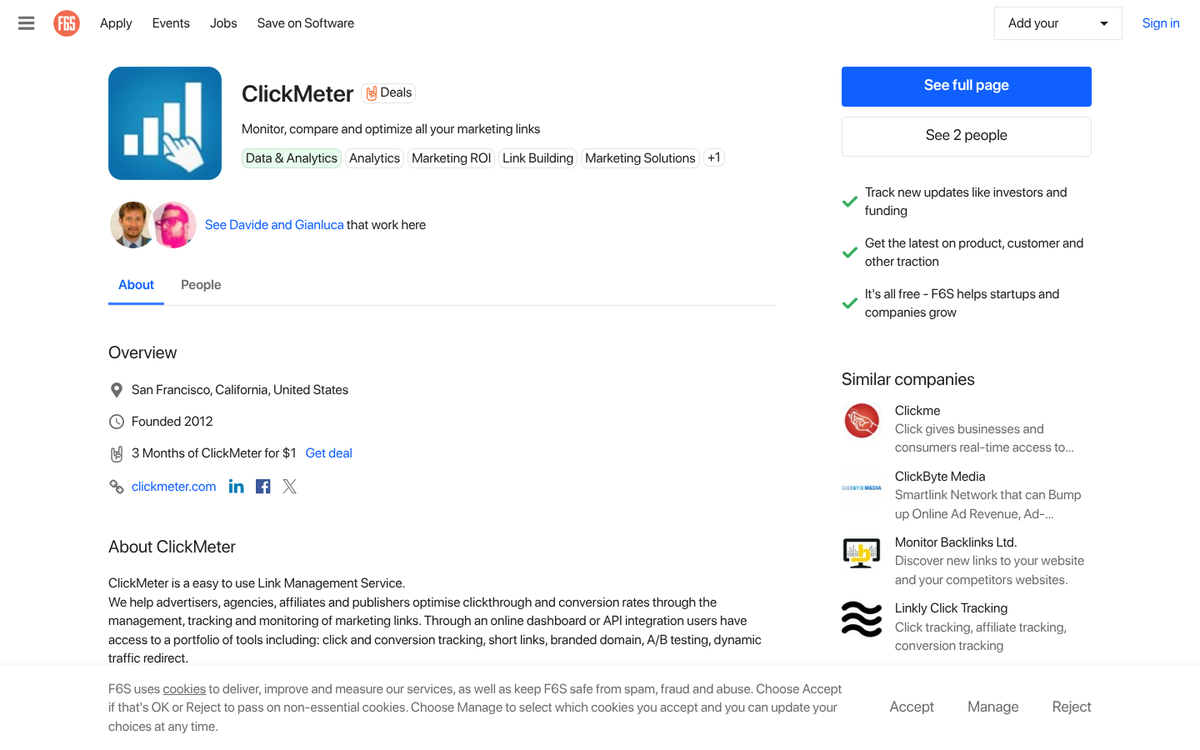
Task: Open ClickMeter's X (Twitter) icon
Action: pos(289,486)
